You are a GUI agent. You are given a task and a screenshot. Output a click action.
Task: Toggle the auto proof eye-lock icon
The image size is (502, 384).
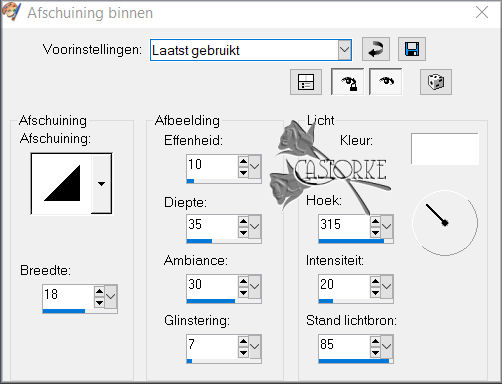(347, 82)
